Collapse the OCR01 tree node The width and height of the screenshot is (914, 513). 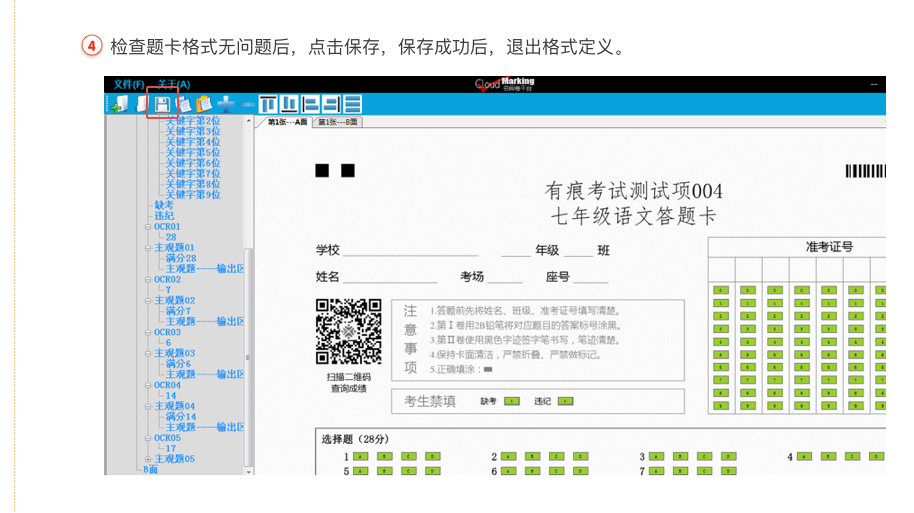pos(147,227)
